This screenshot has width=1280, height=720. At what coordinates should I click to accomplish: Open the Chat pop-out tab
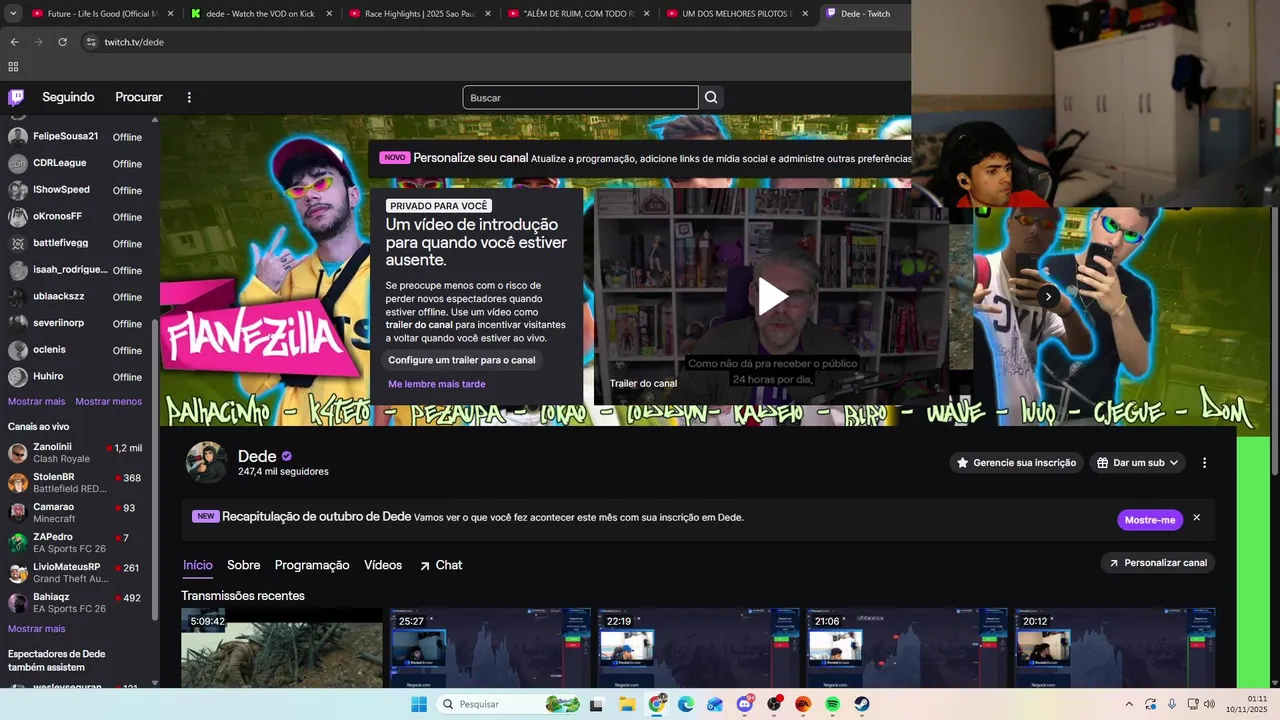tap(441, 565)
